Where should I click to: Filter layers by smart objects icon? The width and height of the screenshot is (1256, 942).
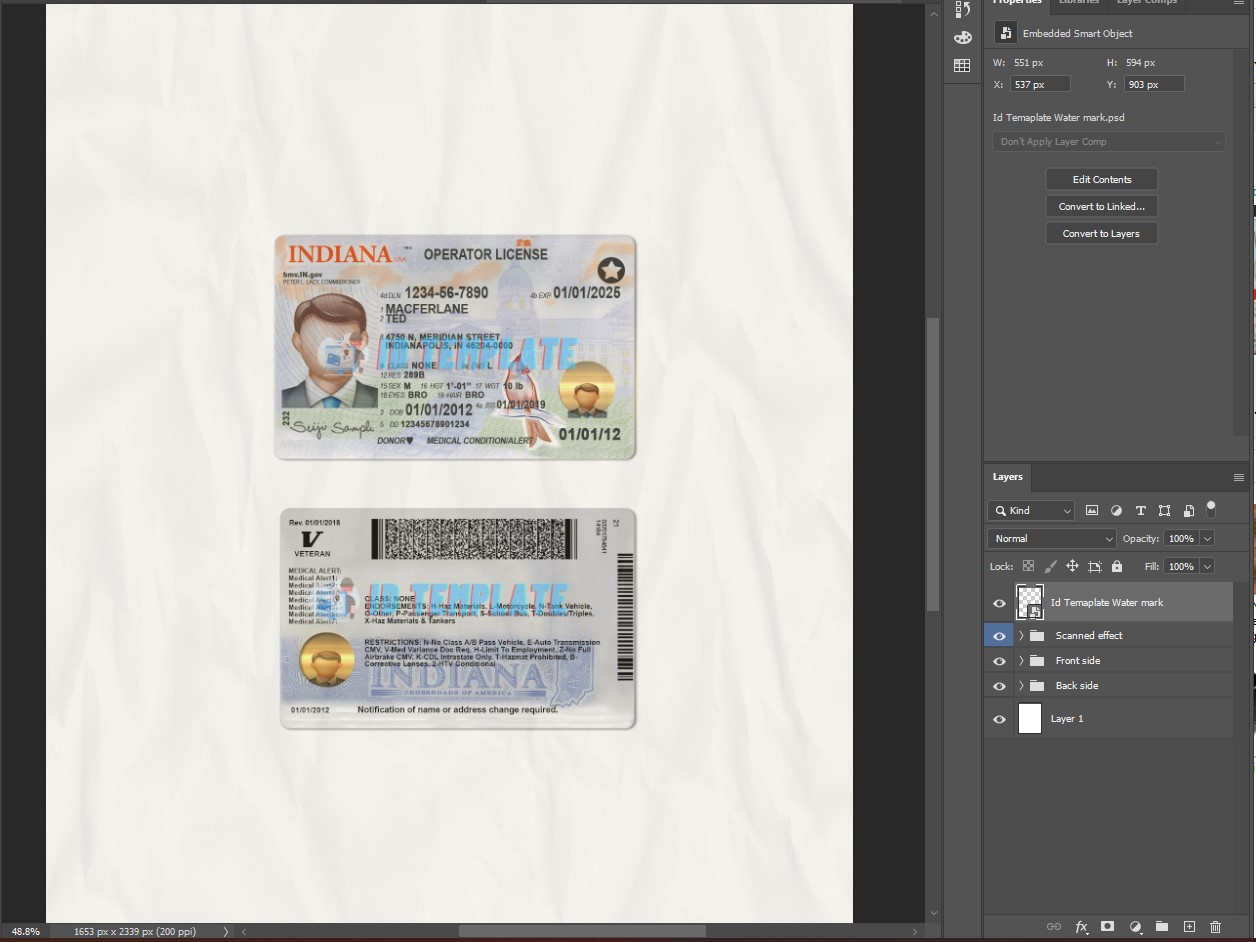click(1188, 510)
